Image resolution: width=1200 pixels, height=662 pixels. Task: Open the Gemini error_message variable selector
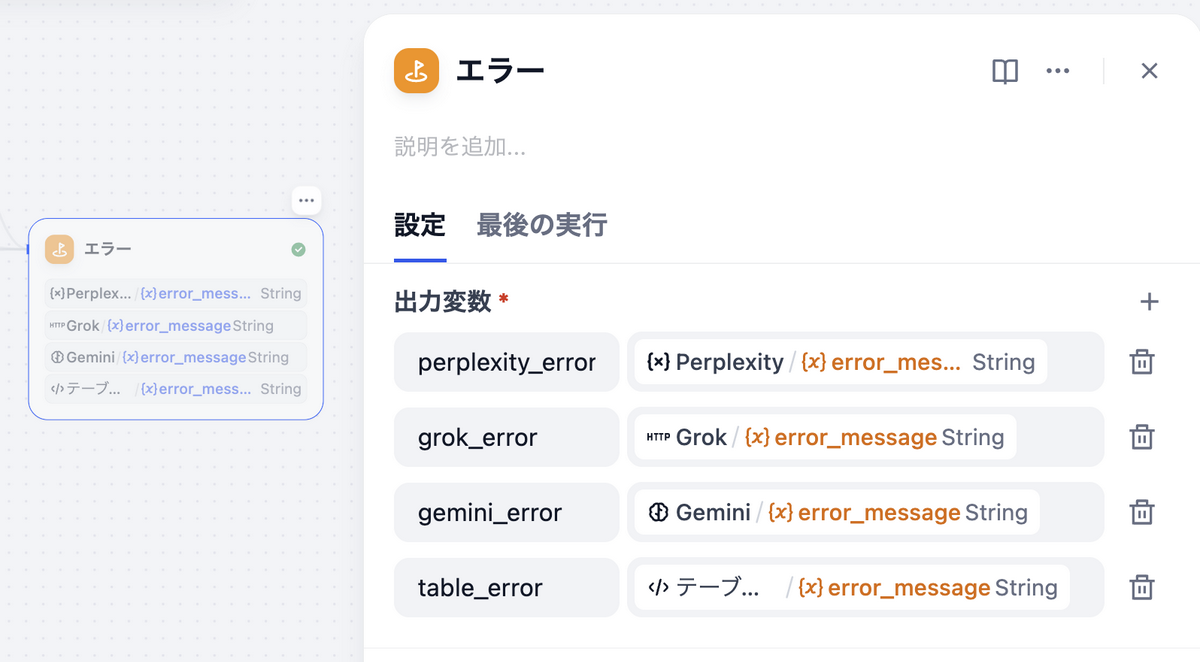[866, 512]
